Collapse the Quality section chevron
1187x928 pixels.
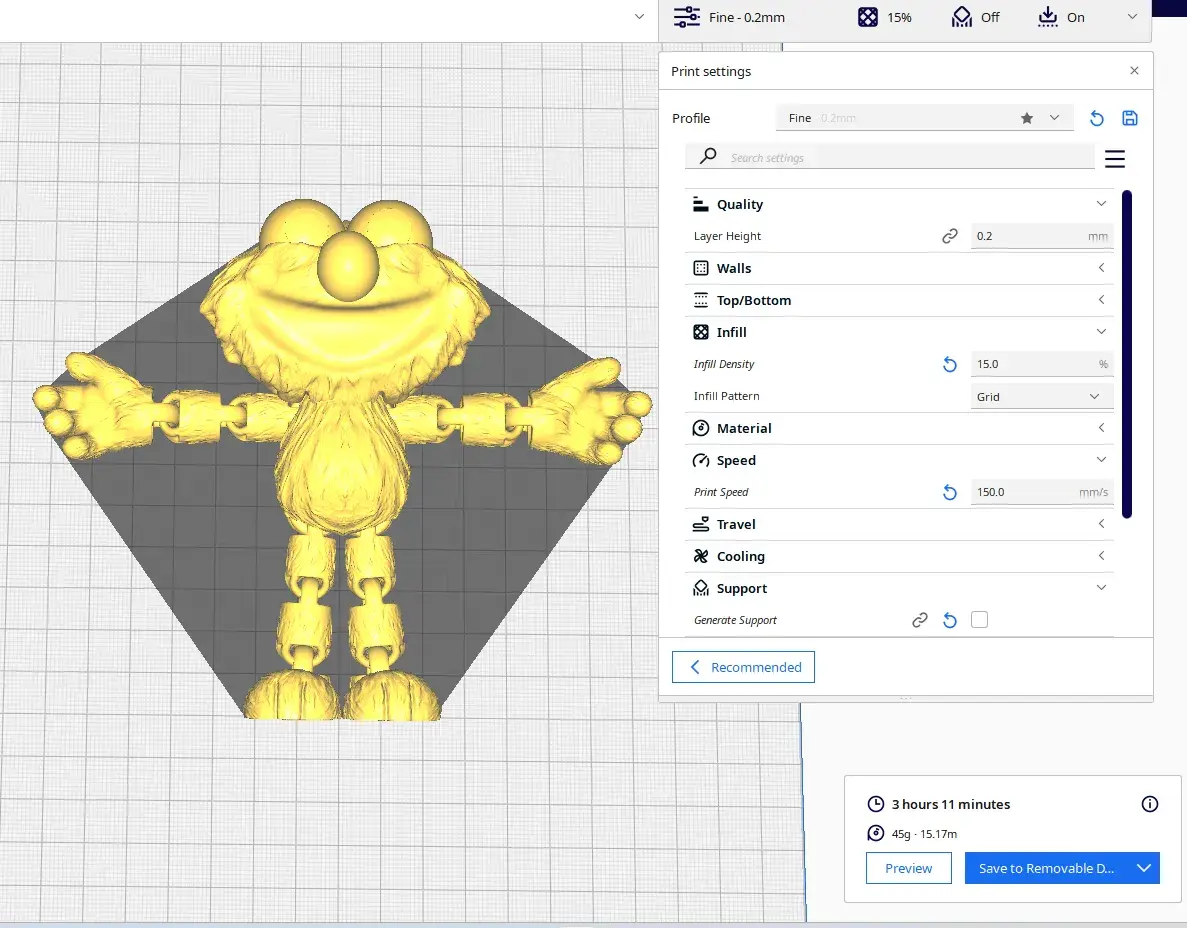pos(1101,204)
